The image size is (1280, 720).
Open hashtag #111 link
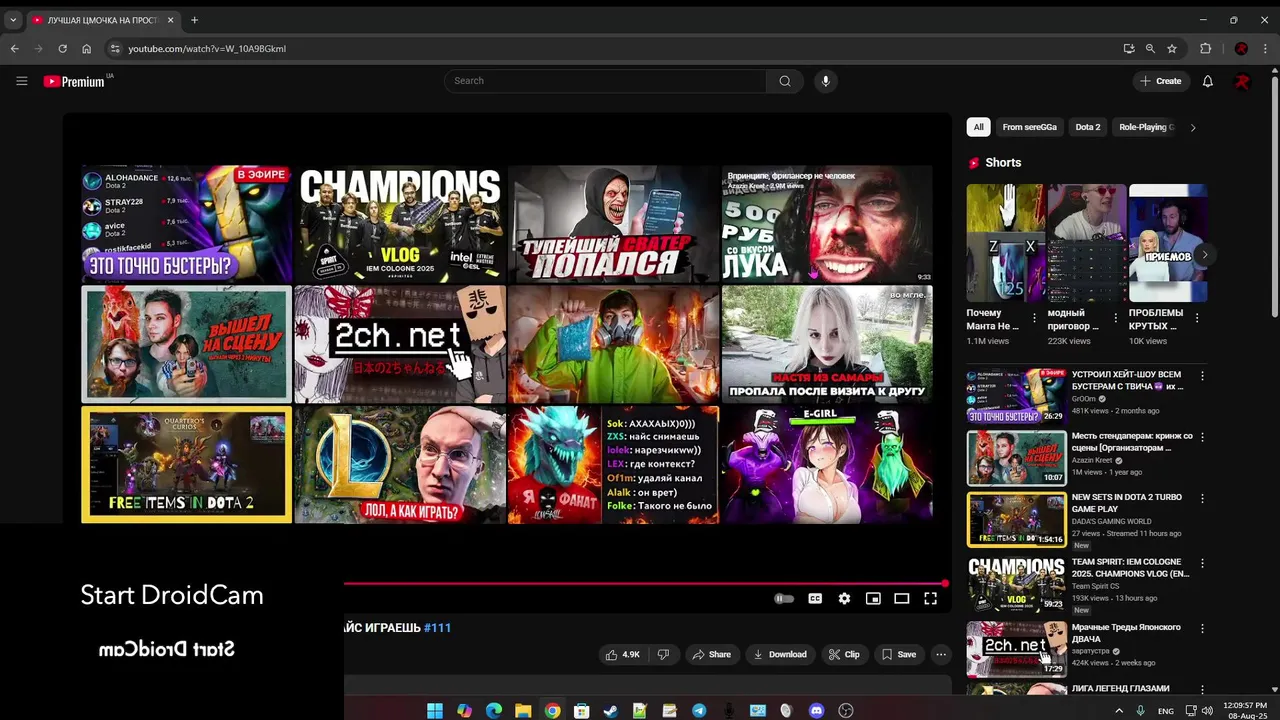pyautogui.click(x=437, y=628)
